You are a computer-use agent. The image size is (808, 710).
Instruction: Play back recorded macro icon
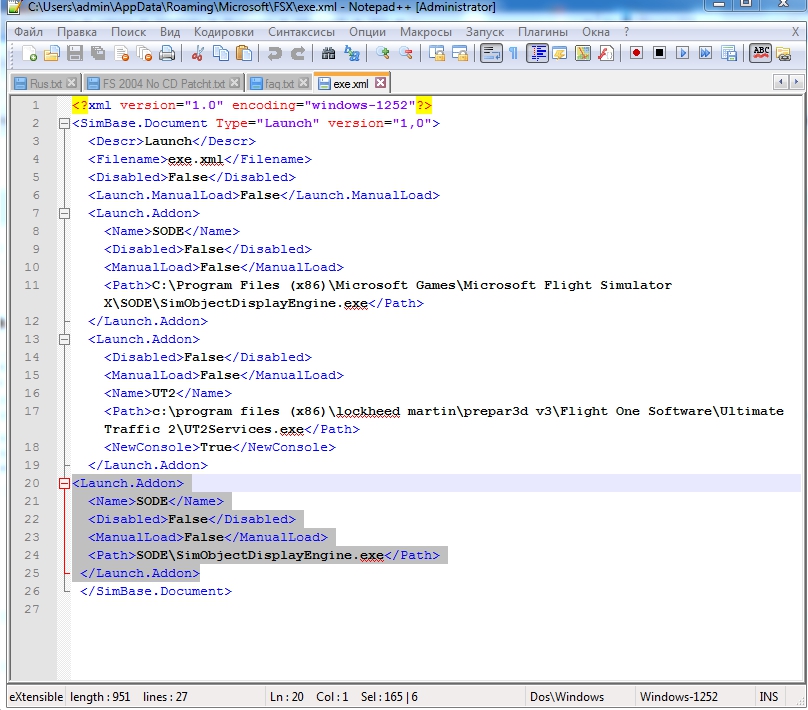coord(683,53)
